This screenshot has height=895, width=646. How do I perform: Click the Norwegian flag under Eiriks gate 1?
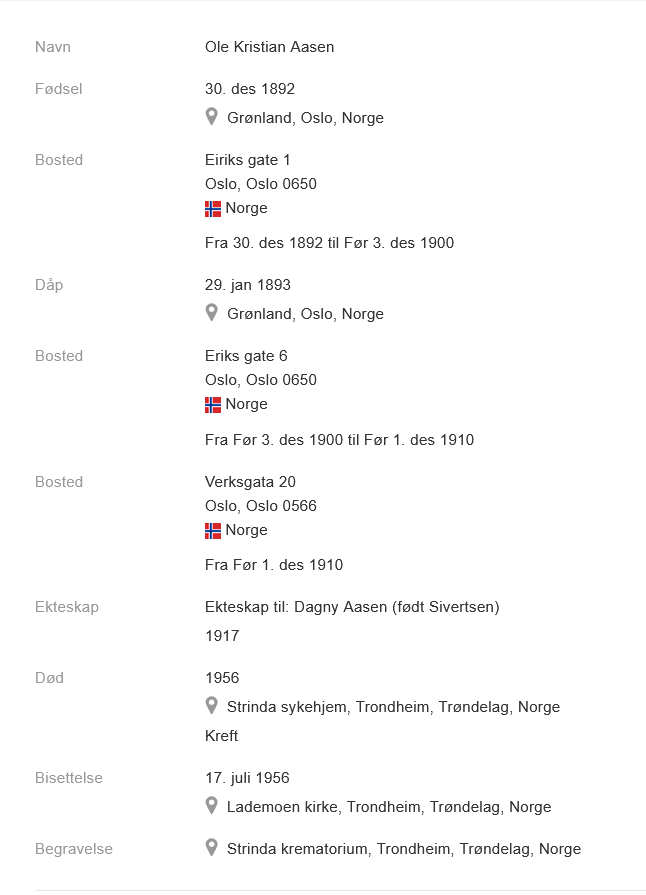[213, 208]
